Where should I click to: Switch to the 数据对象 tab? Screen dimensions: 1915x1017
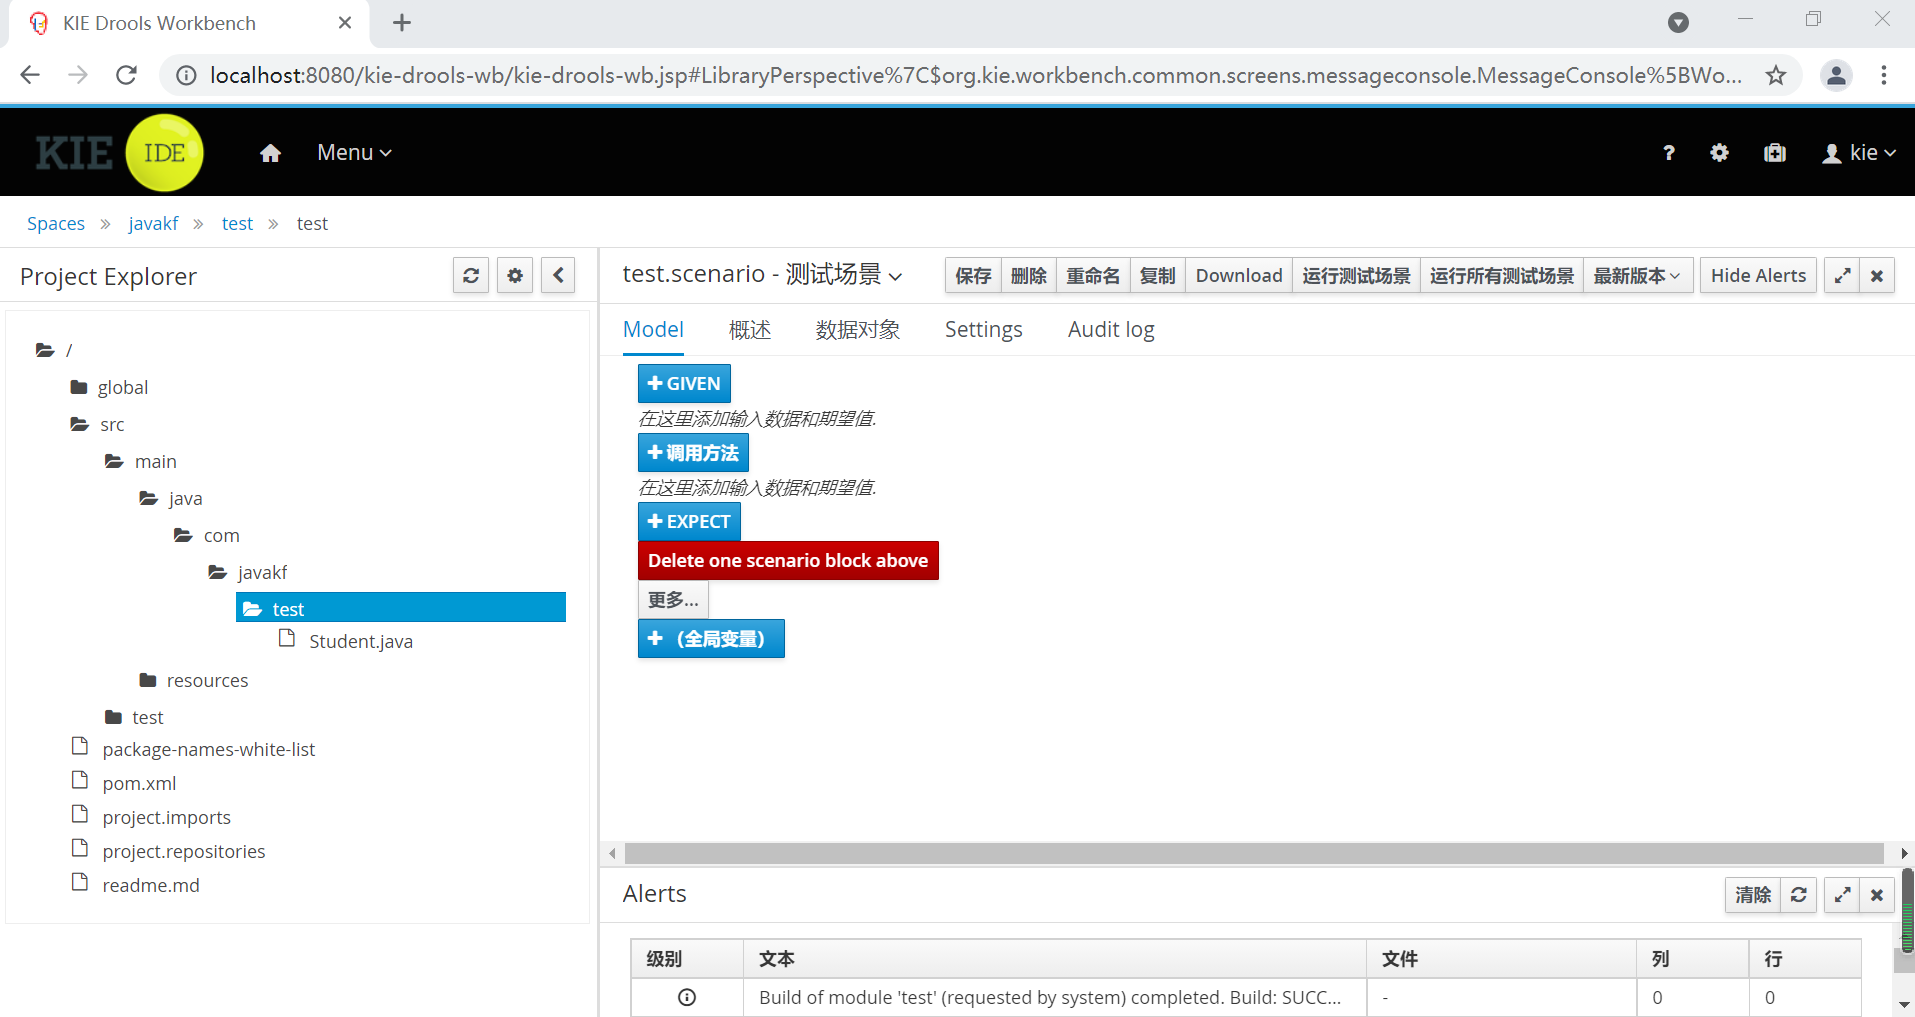857,329
